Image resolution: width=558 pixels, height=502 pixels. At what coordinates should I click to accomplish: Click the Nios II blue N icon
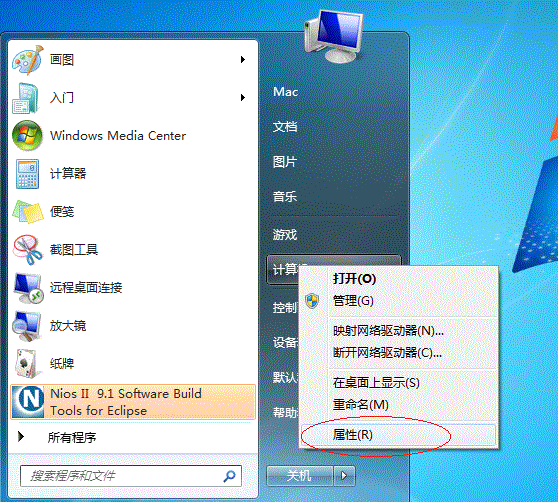coord(28,402)
